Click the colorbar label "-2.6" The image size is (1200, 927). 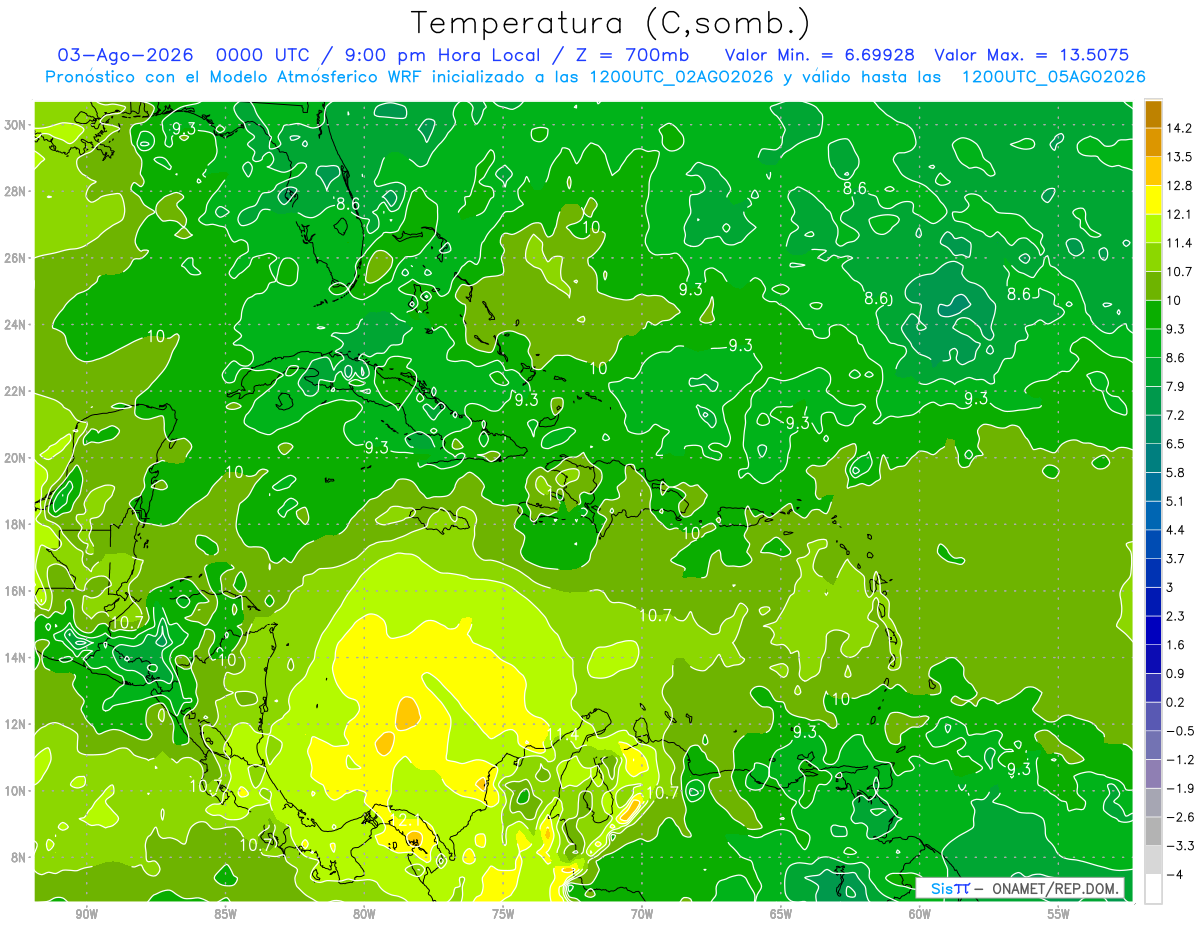(1180, 817)
